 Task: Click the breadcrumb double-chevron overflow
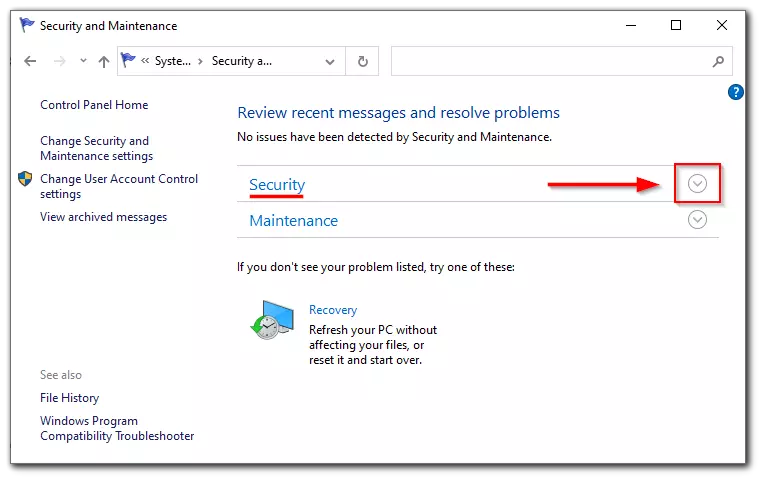point(145,61)
